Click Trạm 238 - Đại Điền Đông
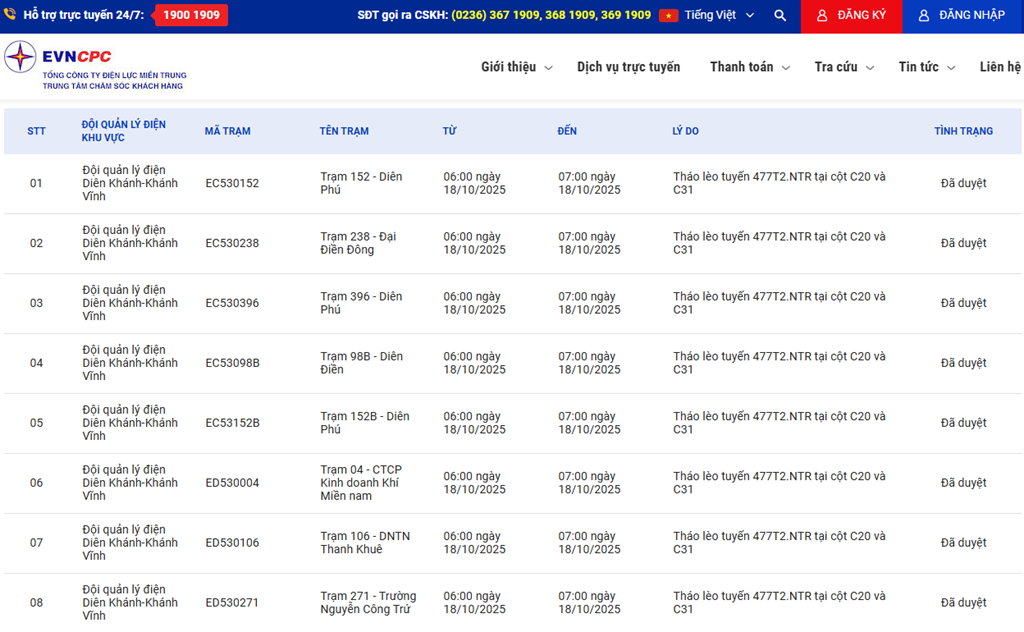1024x632 pixels. click(358, 243)
